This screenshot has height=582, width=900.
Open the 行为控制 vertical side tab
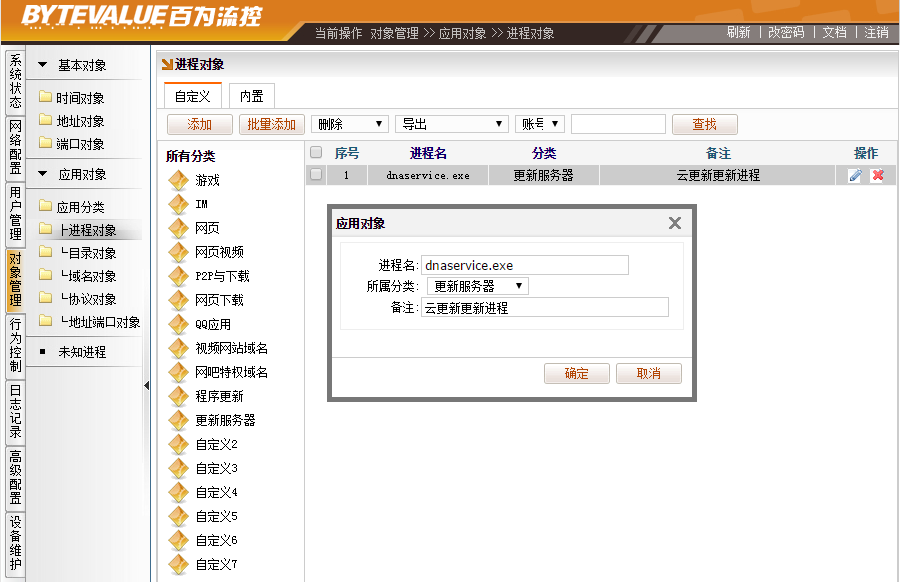click(x=14, y=345)
